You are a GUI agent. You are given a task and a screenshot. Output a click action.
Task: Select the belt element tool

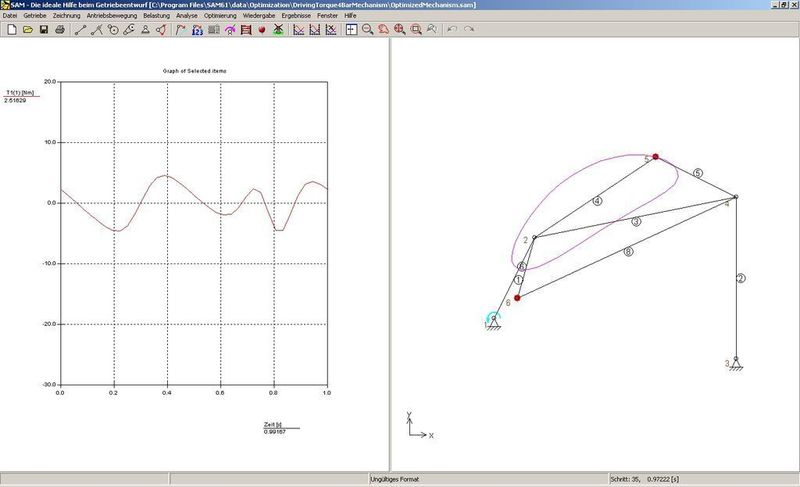click(x=129, y=30)
